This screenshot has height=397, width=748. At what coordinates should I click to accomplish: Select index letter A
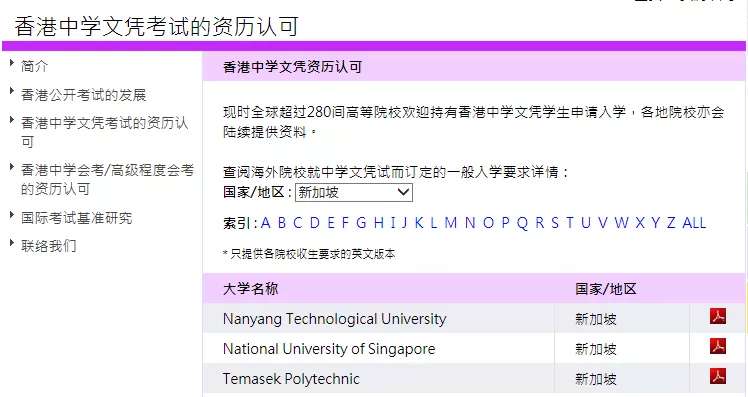pyautogui.click(x=266, y=222)
